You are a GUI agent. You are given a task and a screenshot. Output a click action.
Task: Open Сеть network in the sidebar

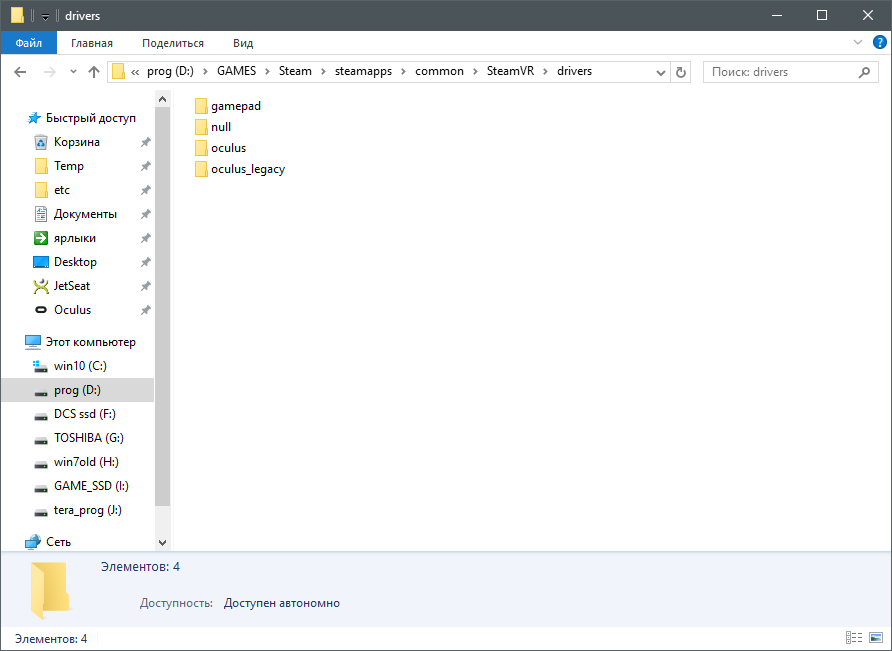[x=58, y=542]
